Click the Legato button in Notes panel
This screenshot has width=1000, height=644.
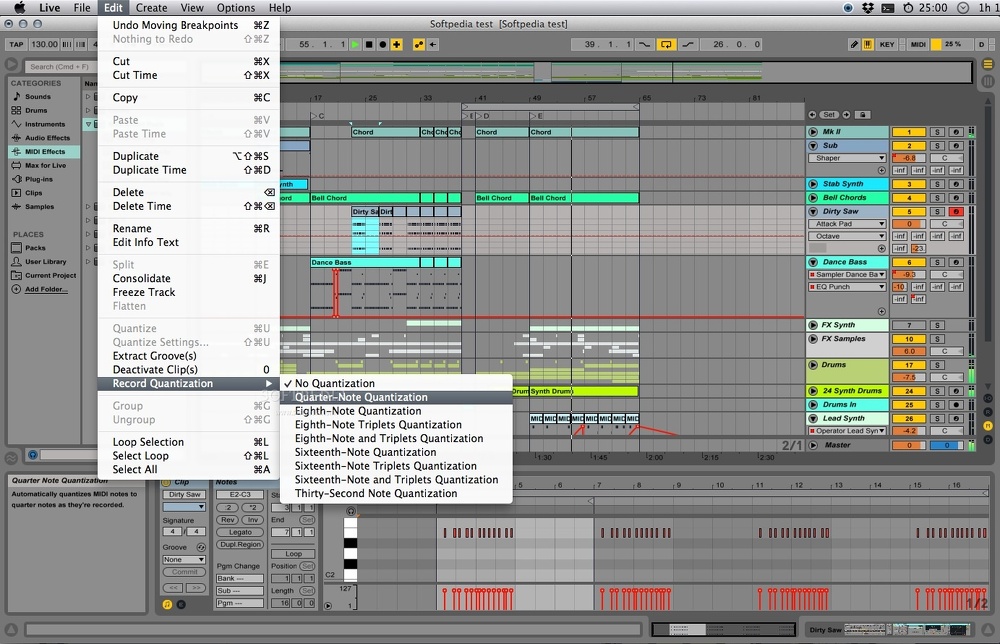[239, 533]
